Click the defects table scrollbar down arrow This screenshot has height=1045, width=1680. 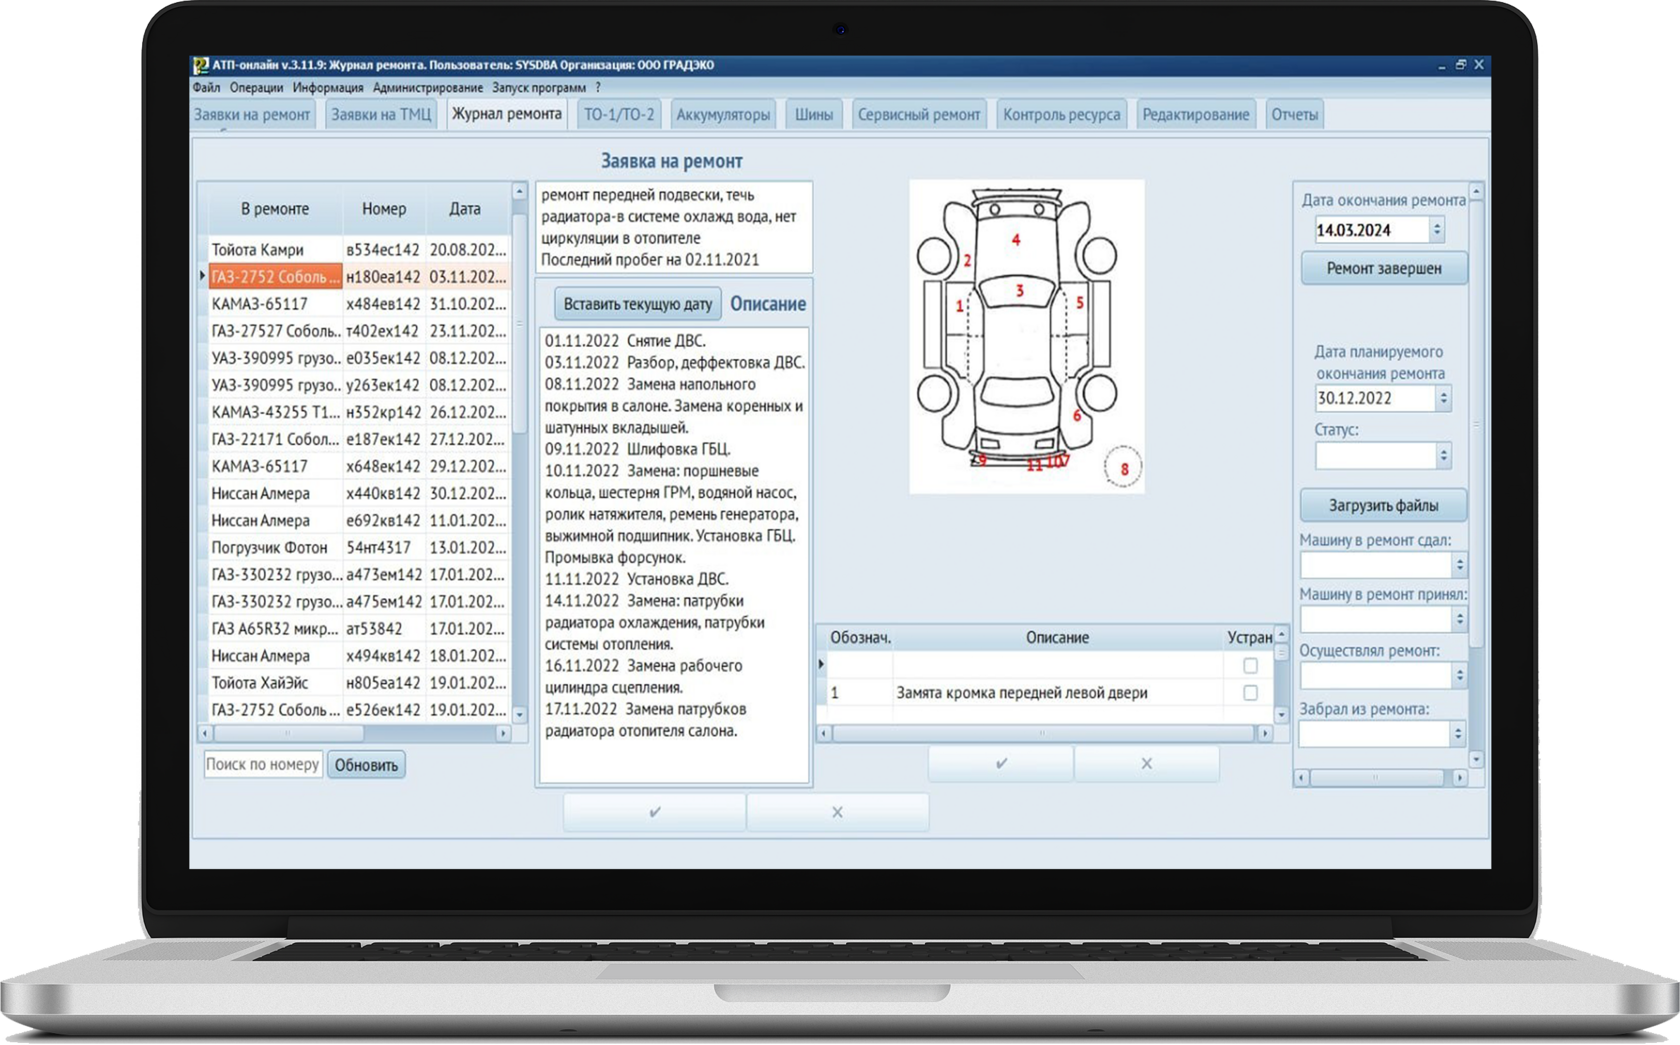tap(1281, 715)
